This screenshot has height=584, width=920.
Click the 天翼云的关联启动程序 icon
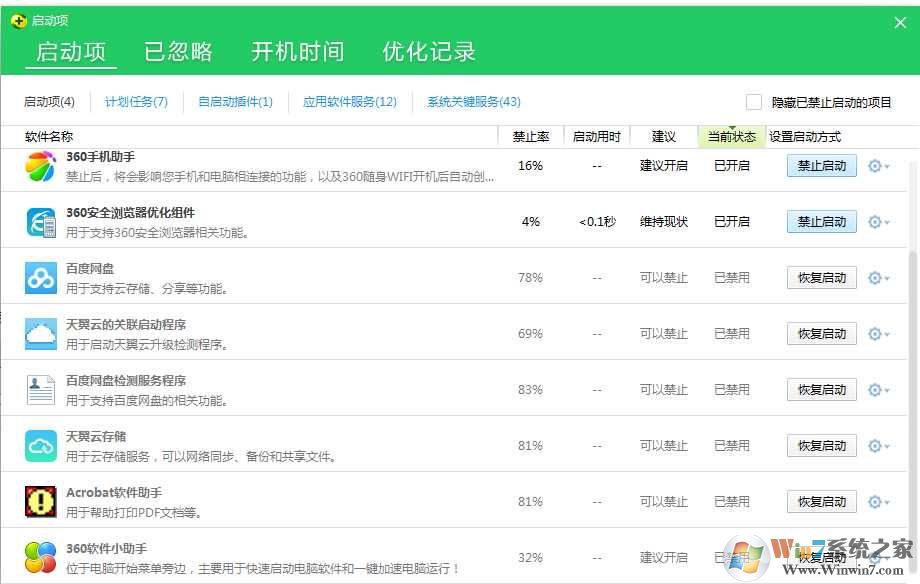click(x=41, y=334)
